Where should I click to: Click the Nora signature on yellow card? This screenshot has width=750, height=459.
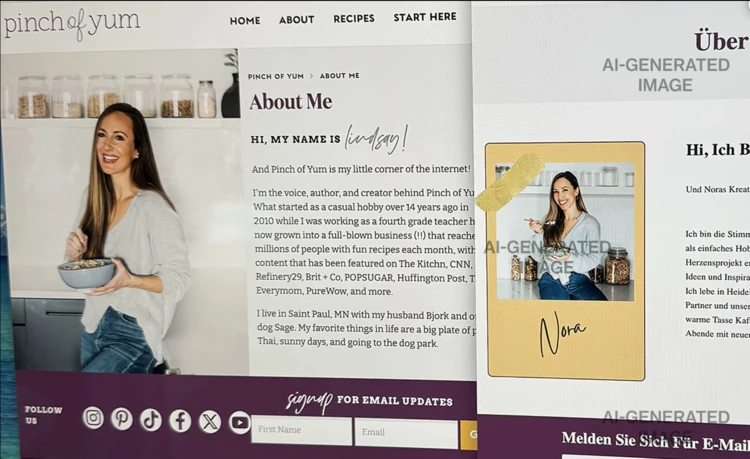(562, 333)
